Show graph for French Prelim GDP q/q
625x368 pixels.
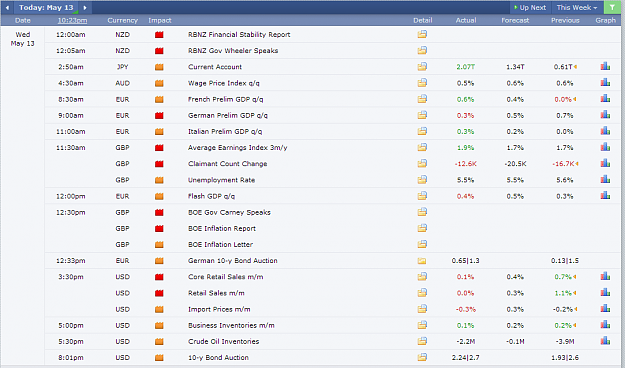coord(605,98)
